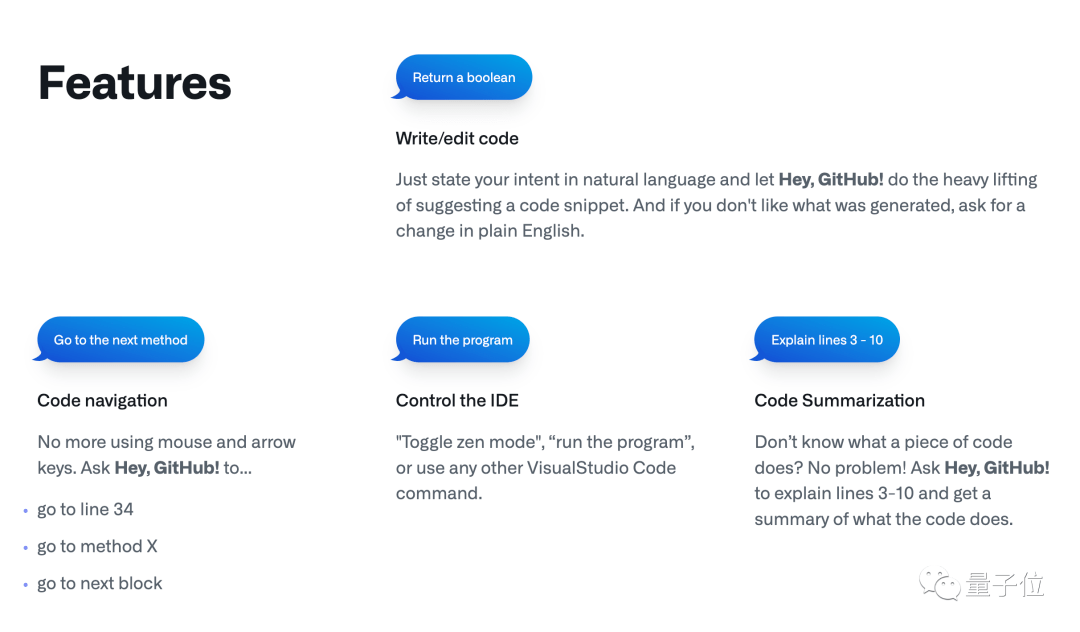Click the 量子位 watermark text
Image resolution: width=1080 pixels, height=632 pixels.
1005,584
